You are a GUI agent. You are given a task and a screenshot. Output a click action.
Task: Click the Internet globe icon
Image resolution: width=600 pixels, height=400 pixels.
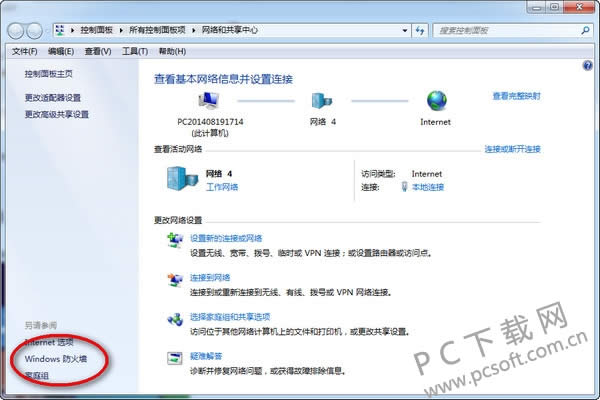click(437, 101)
